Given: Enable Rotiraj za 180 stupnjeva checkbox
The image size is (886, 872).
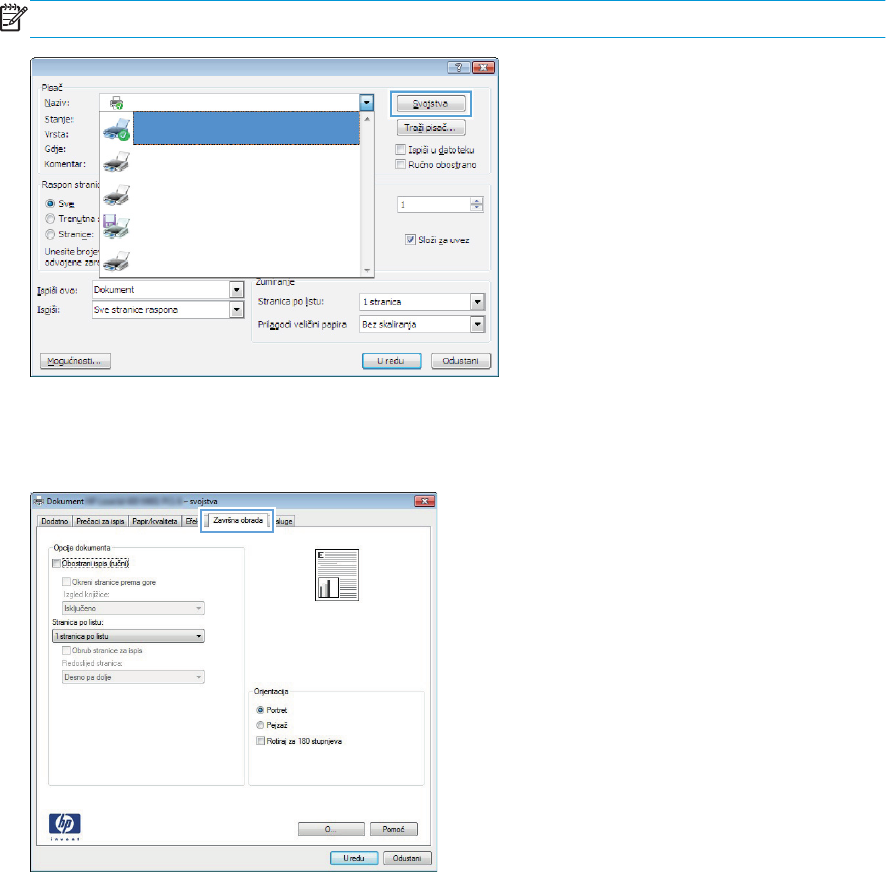Looking at the screenshot, I should pyautogui.click(x=260, y=741).
